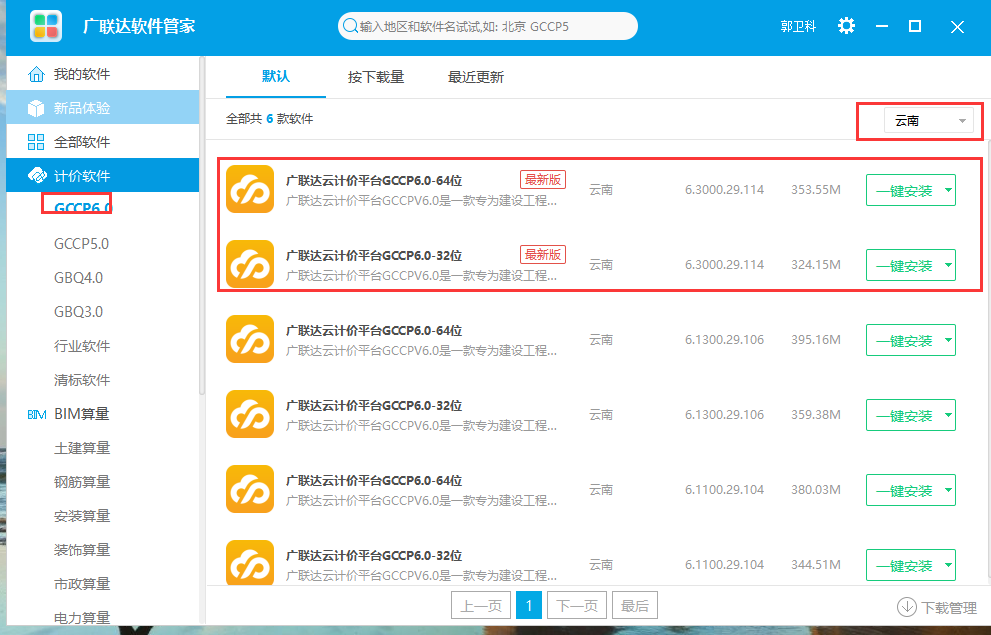Switch to the 最近更新 tab
The image size is (991, 635).
point(475,77)
